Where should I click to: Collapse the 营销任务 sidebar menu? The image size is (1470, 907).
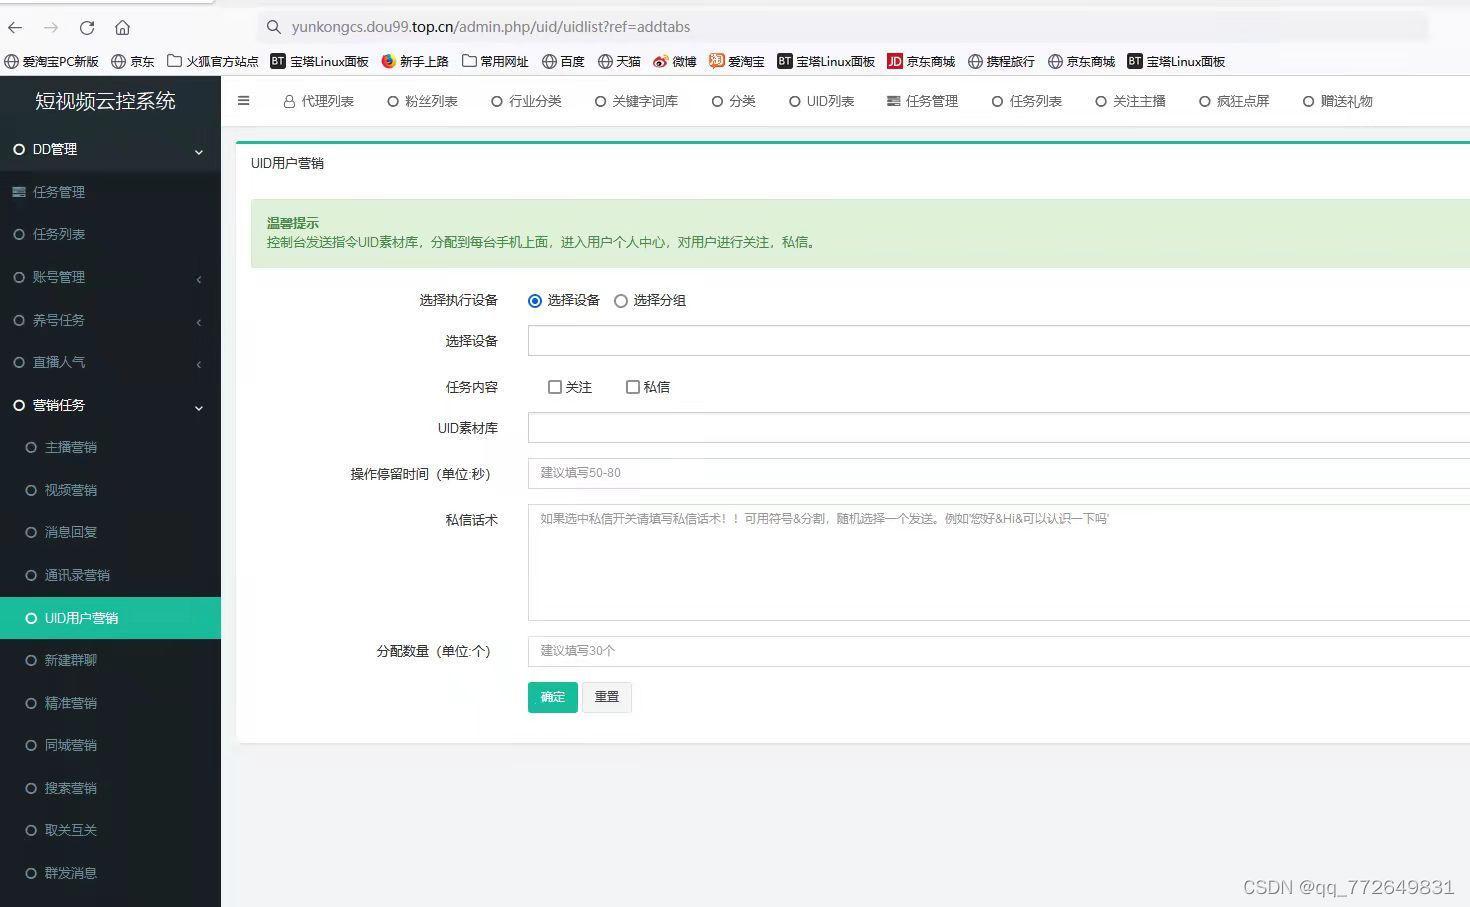[x=110, y=405]
